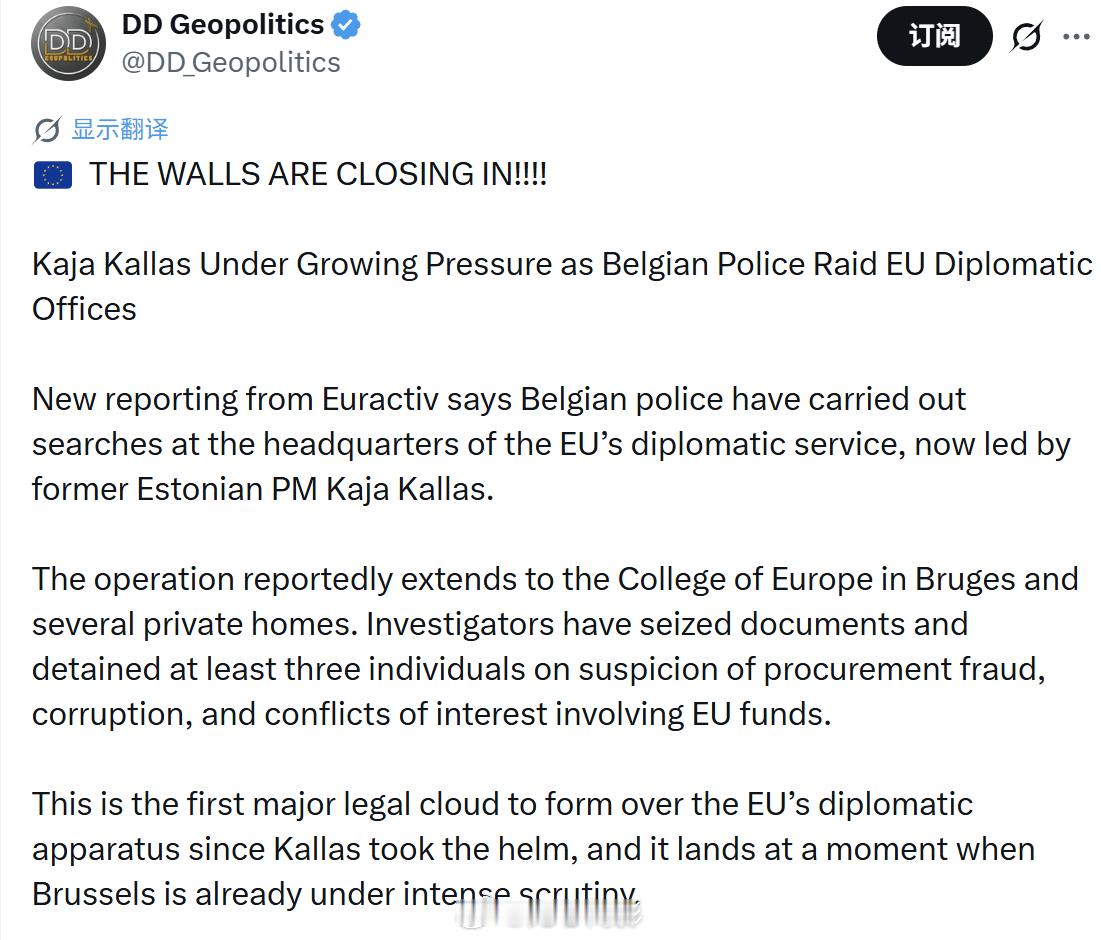Click the word "Offices" in the subtitle

click(x=84, y=308)
